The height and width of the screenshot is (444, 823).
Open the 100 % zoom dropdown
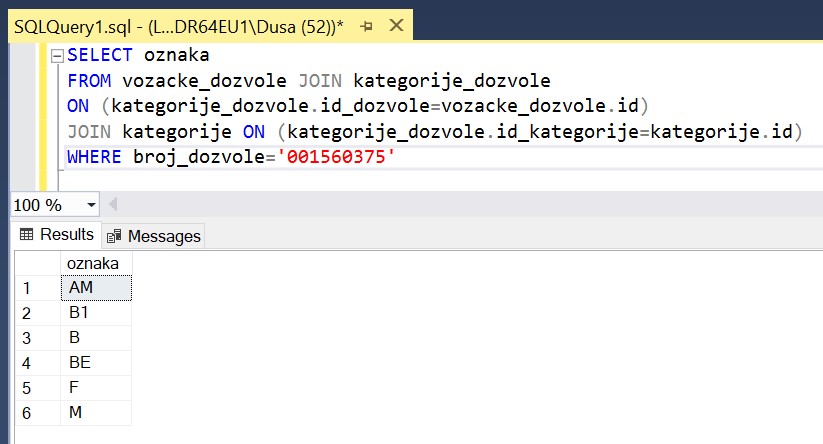click(x=92, y=205)
